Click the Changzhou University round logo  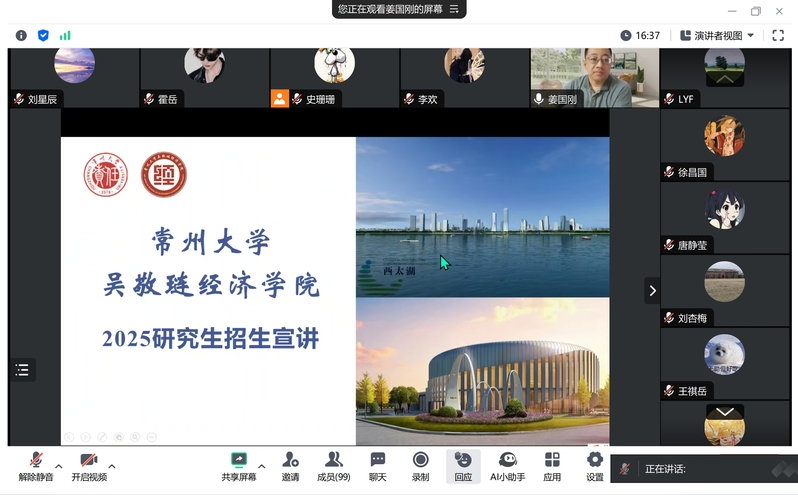(105, 174)
